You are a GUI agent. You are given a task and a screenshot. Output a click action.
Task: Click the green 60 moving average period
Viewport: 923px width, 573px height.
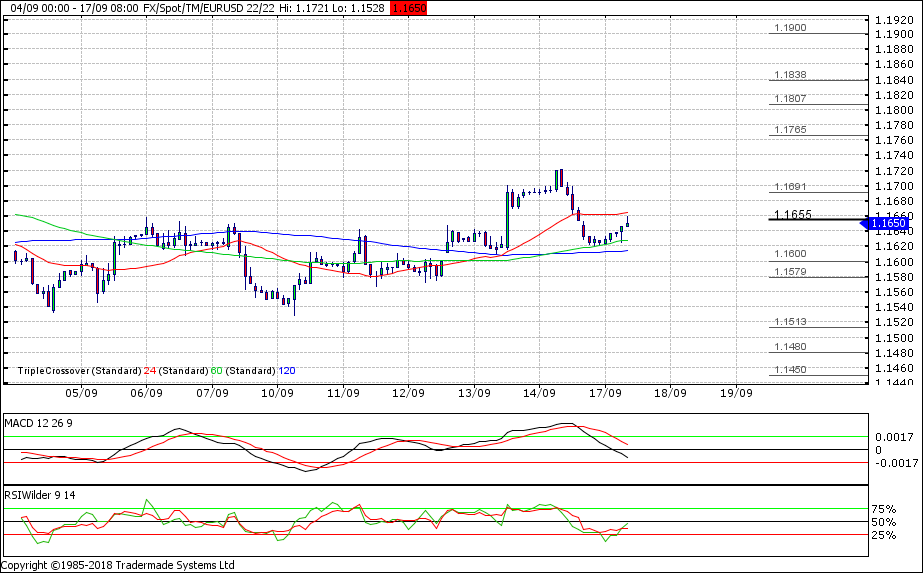click(x=217, y=371)
